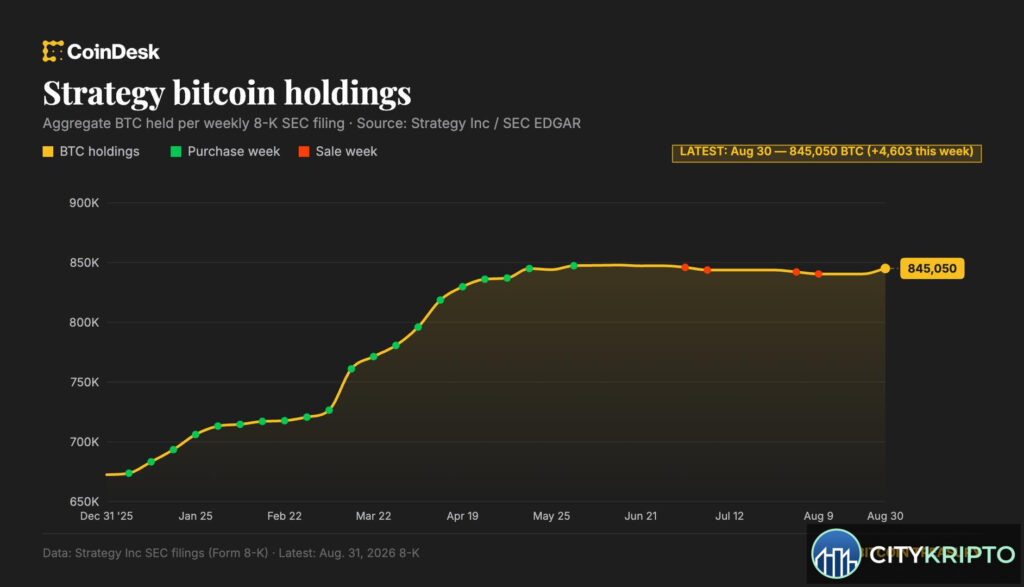Click the yellow endpoint marker at Aug 30
This screenshot has width=1024, height=587.
885,268
